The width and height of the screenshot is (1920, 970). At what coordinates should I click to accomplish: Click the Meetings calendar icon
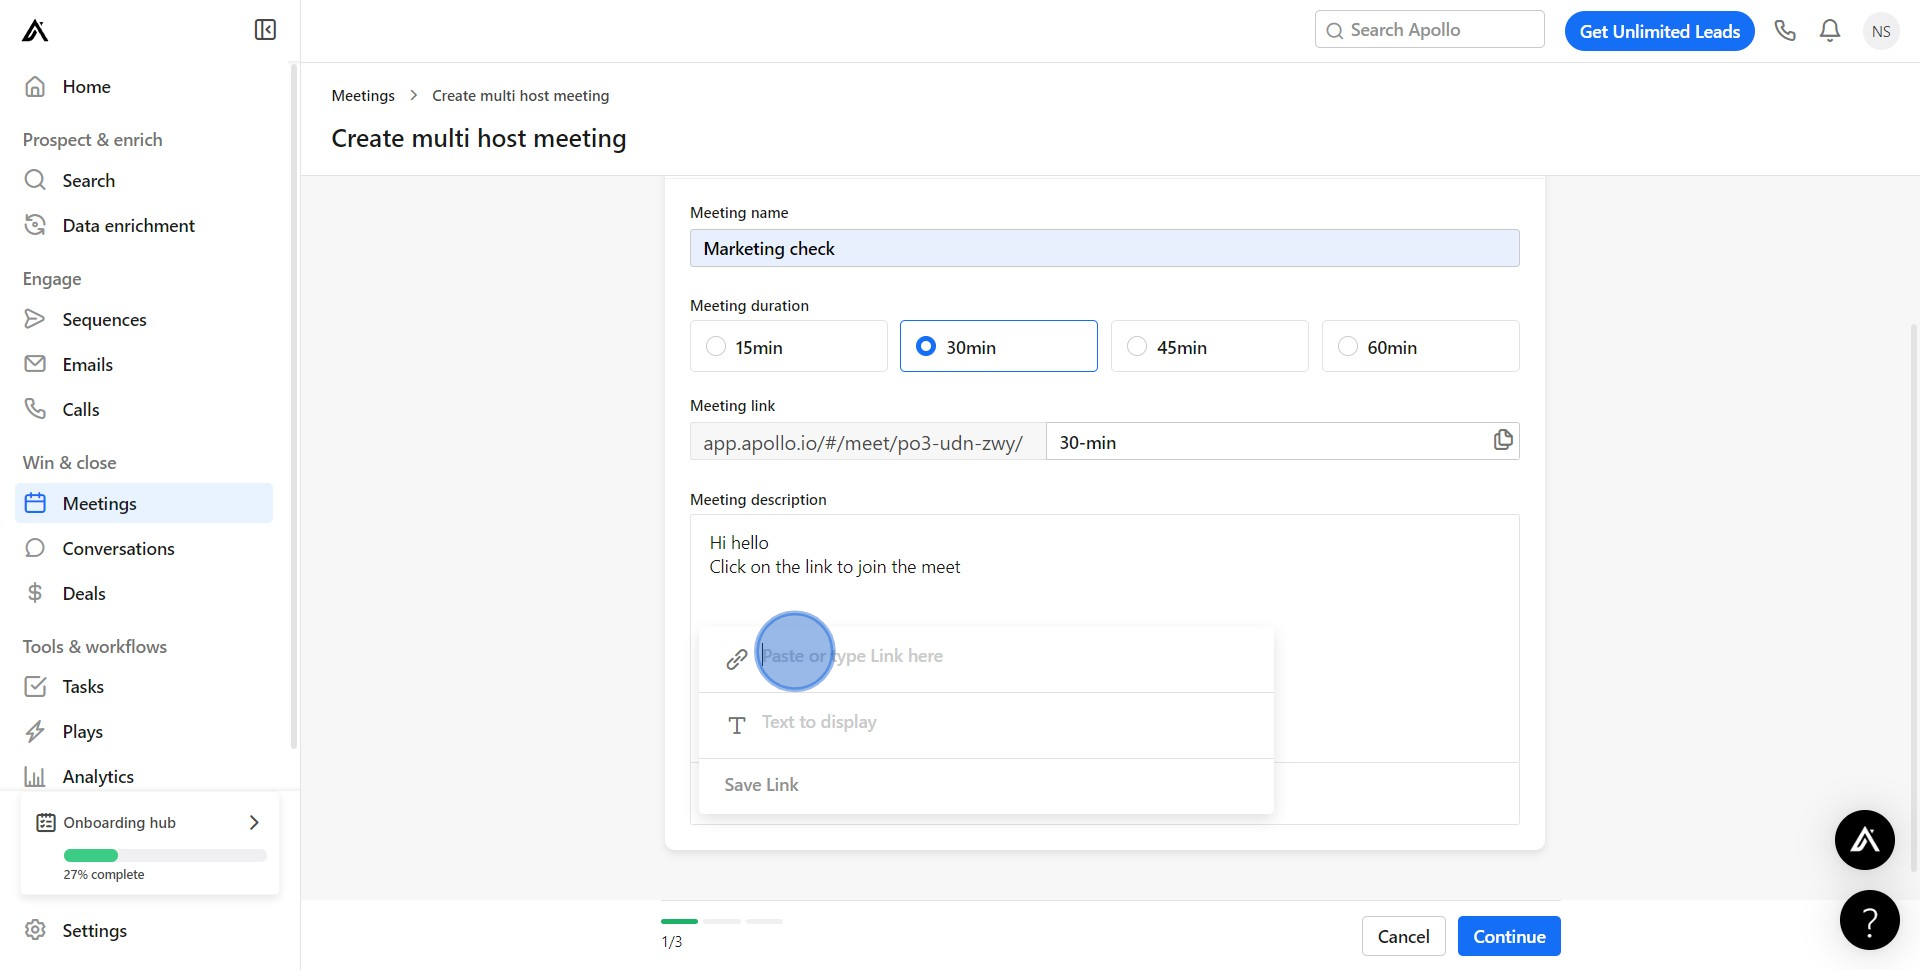pos(35,503)
